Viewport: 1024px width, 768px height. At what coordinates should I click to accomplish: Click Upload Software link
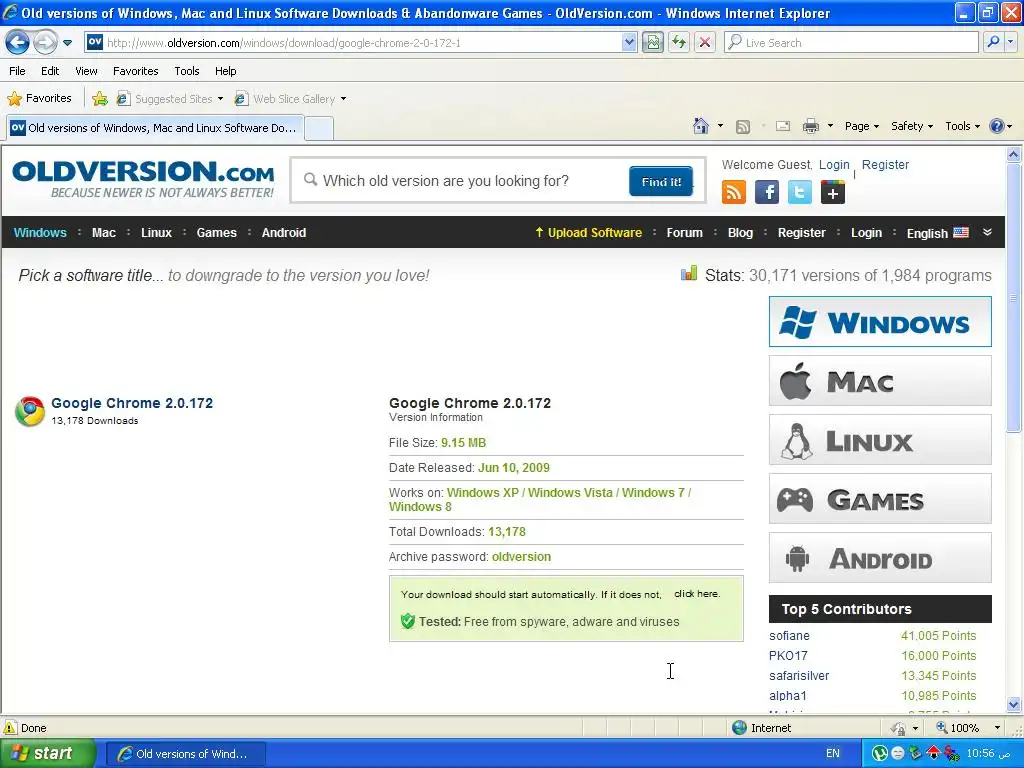588,232
